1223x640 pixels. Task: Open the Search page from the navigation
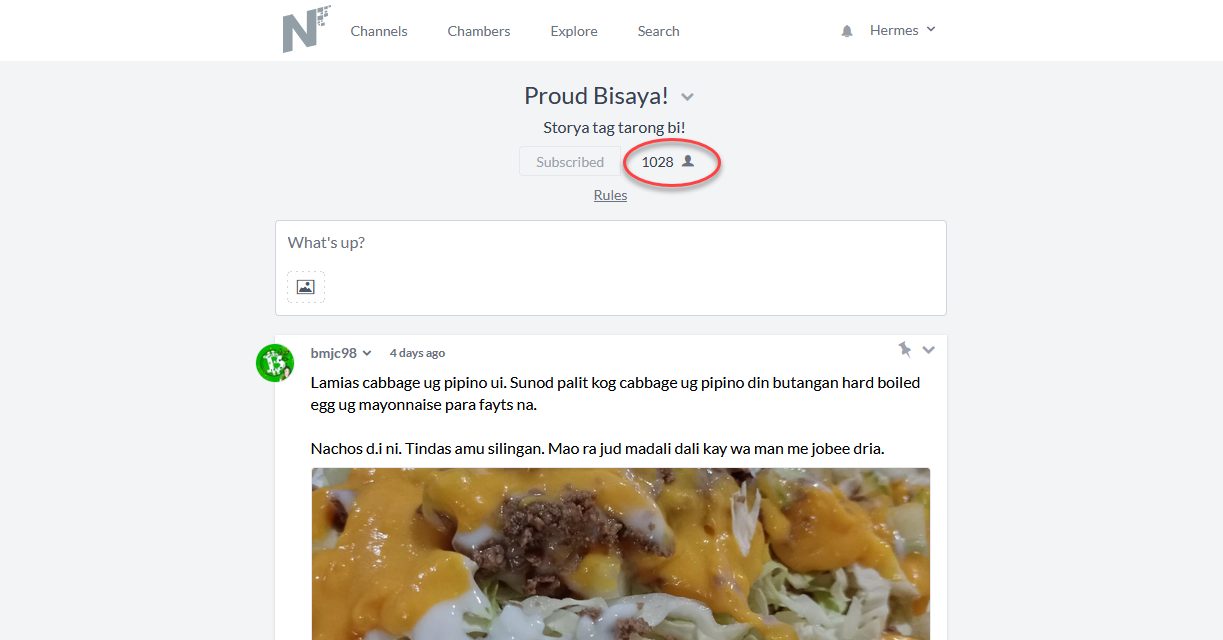(659, 31)
